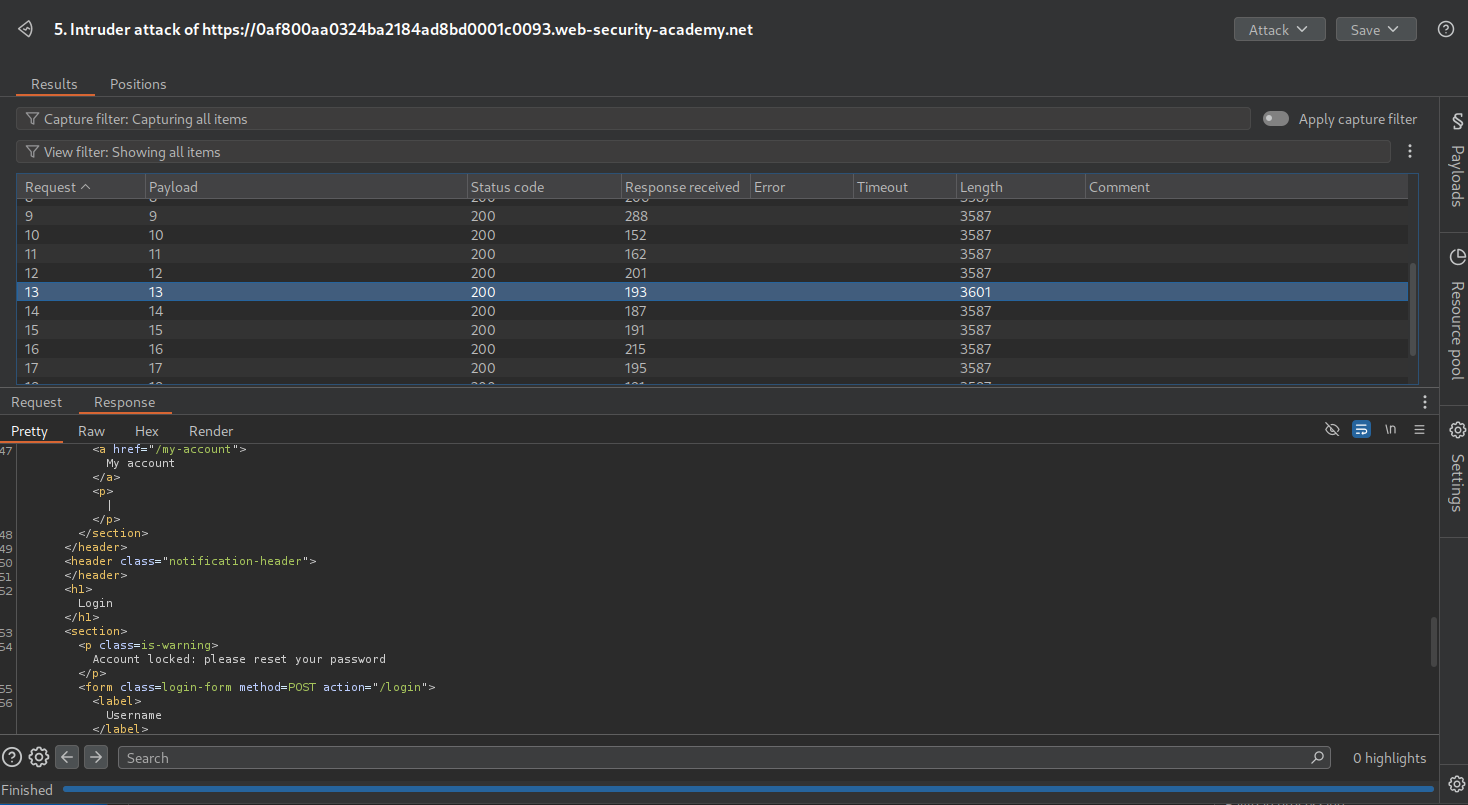The height and width of the screenshot is (805, 1468).
Task: Toggle line wrap icon in response viewer
Action: pyautogui.click(x=1361, y=429)
